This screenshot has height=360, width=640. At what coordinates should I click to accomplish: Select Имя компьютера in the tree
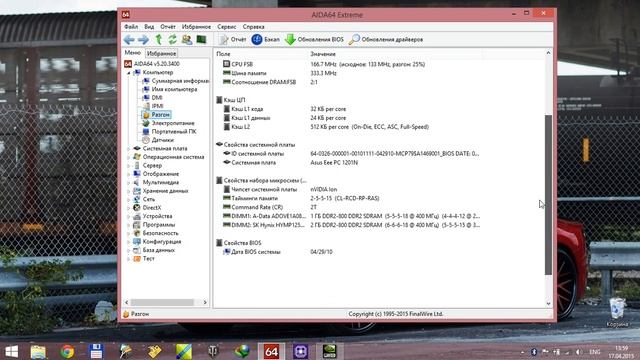coord(170,89)
